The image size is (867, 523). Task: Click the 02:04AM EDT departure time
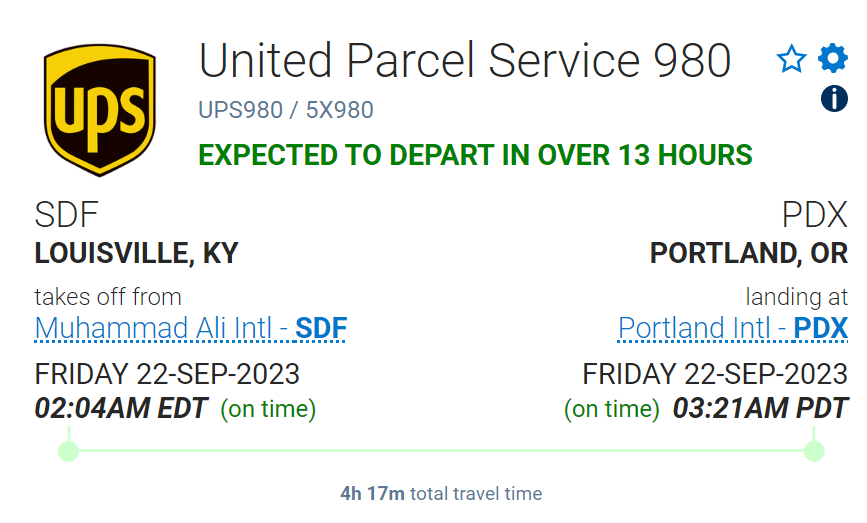121,408
